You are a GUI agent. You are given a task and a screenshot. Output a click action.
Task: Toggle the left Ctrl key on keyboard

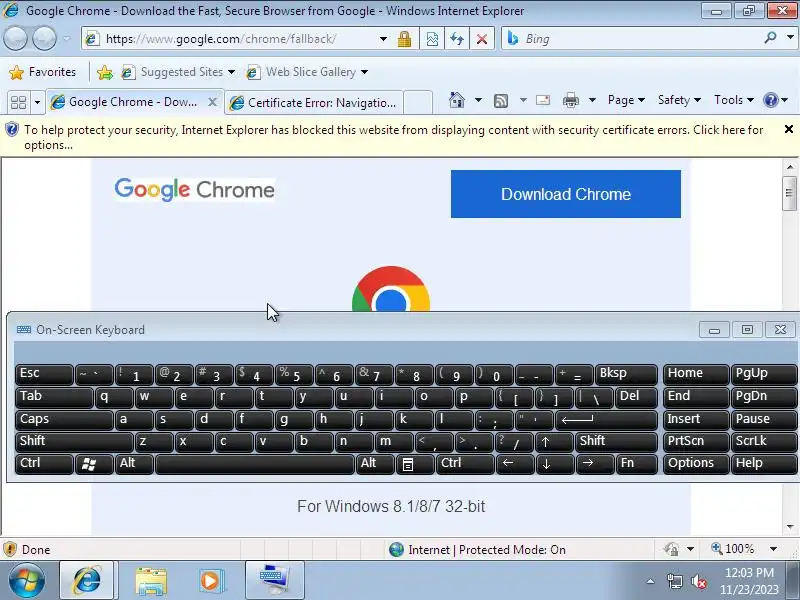coord(44,464)
